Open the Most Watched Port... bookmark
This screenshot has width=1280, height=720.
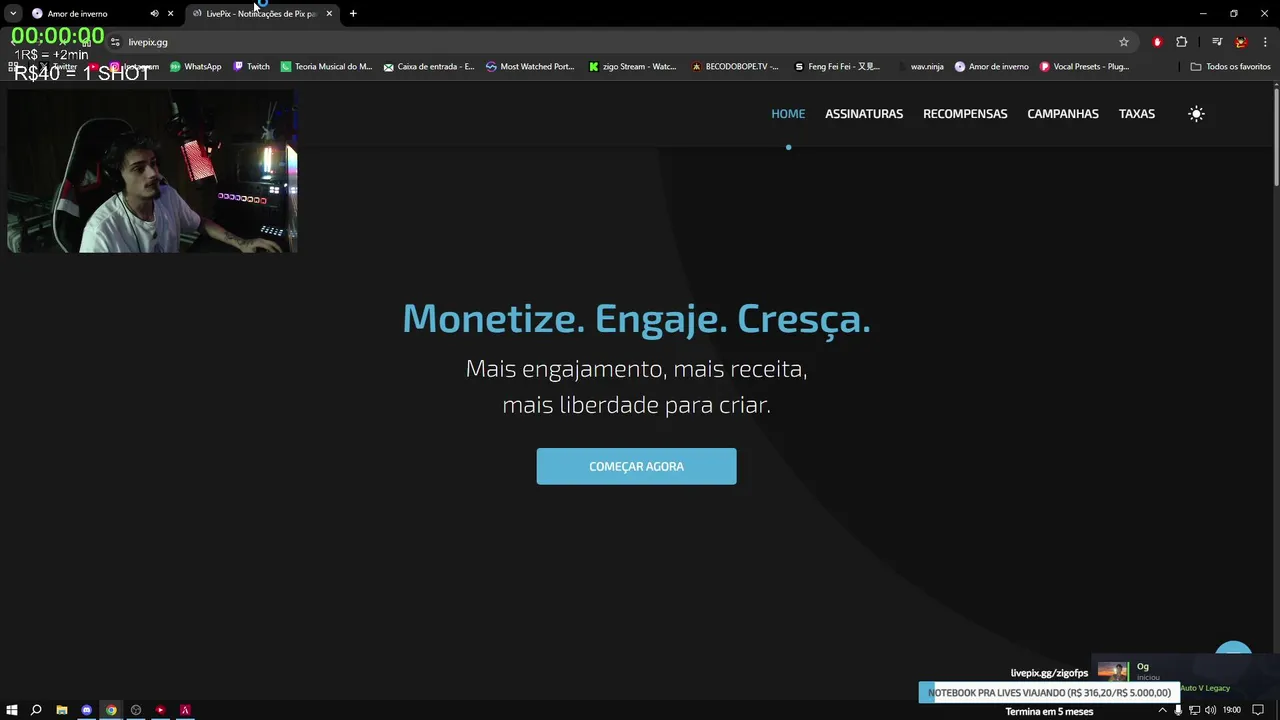(x=531, y=67)
